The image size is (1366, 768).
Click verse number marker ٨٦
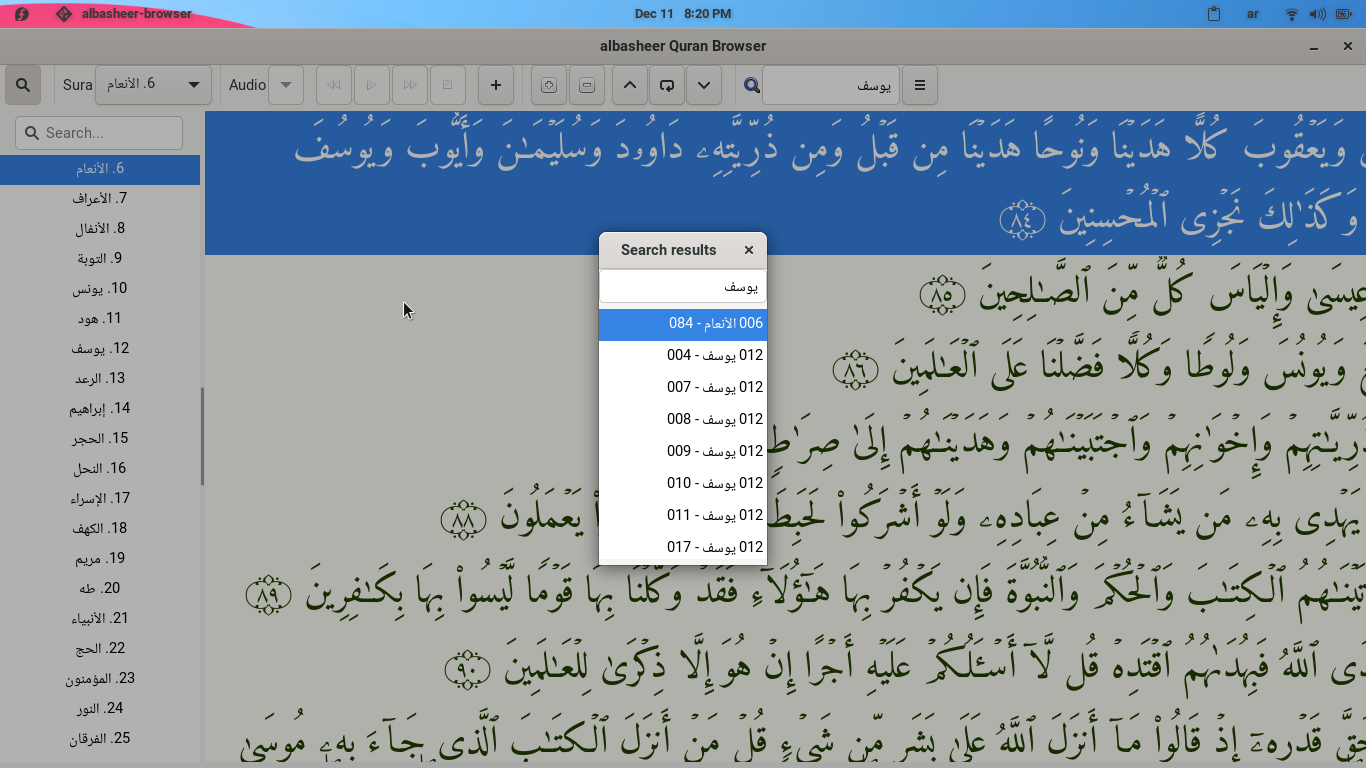pos(855,370)
